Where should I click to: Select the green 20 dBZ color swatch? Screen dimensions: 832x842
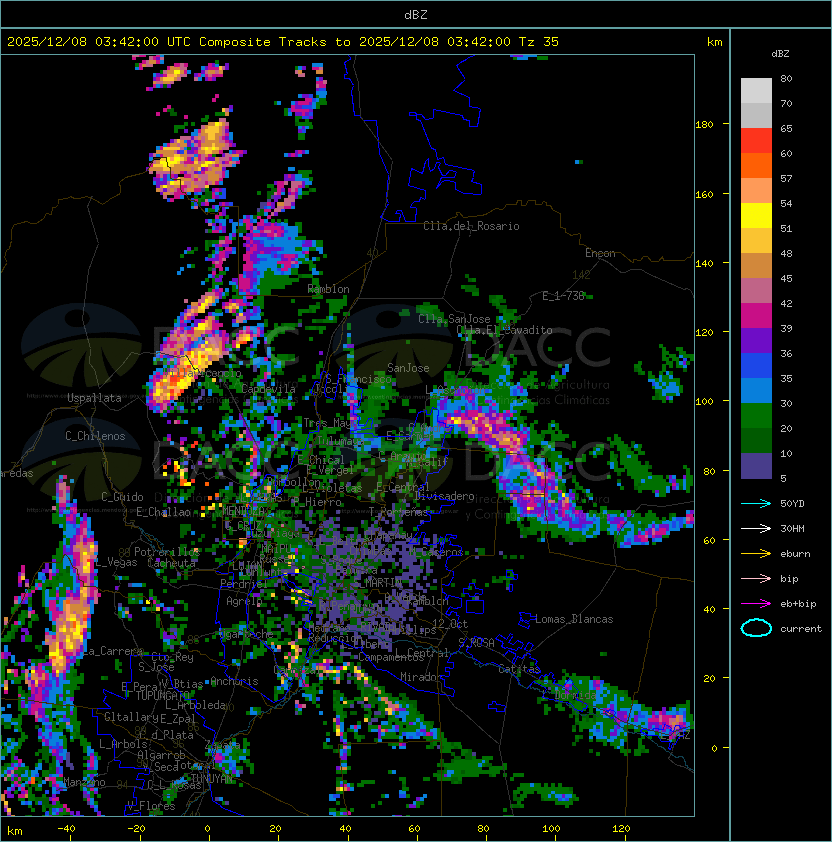[756, 416]
